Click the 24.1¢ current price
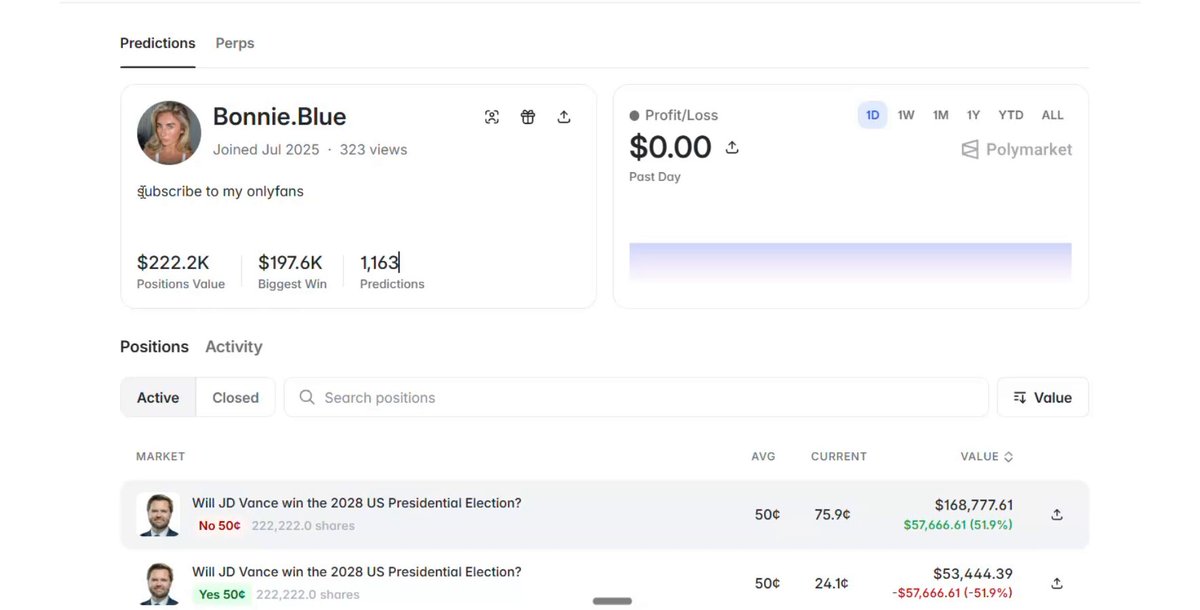1200x610 pixels. coord(832,583)
